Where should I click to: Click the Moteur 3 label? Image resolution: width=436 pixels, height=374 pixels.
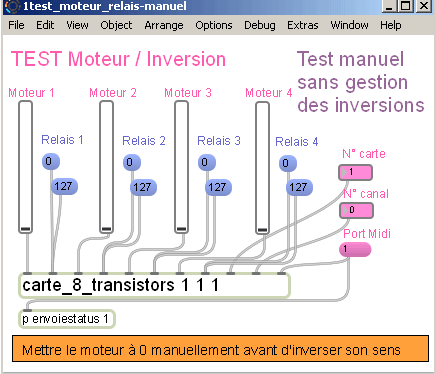click(x=188, y=93)
